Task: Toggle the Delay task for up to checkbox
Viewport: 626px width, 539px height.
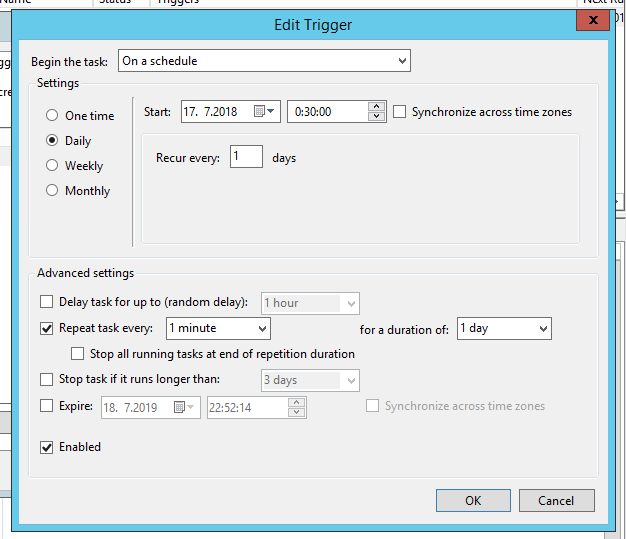Action: [46, 302]
